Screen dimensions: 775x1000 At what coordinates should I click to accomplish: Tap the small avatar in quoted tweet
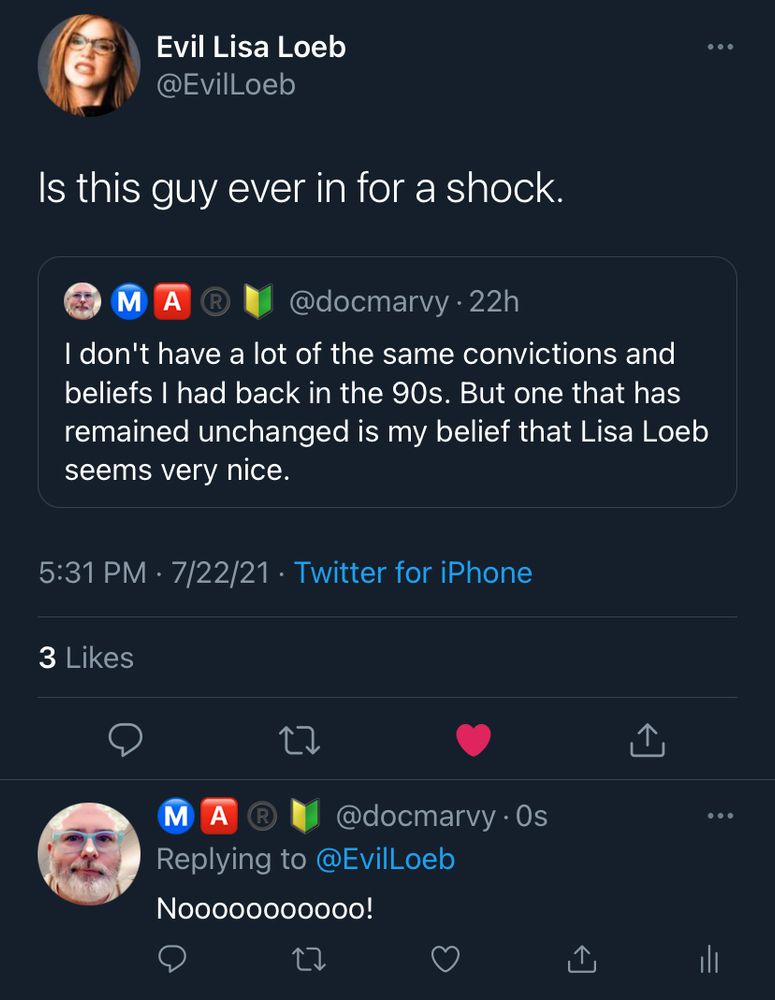(x=83, y=301)
